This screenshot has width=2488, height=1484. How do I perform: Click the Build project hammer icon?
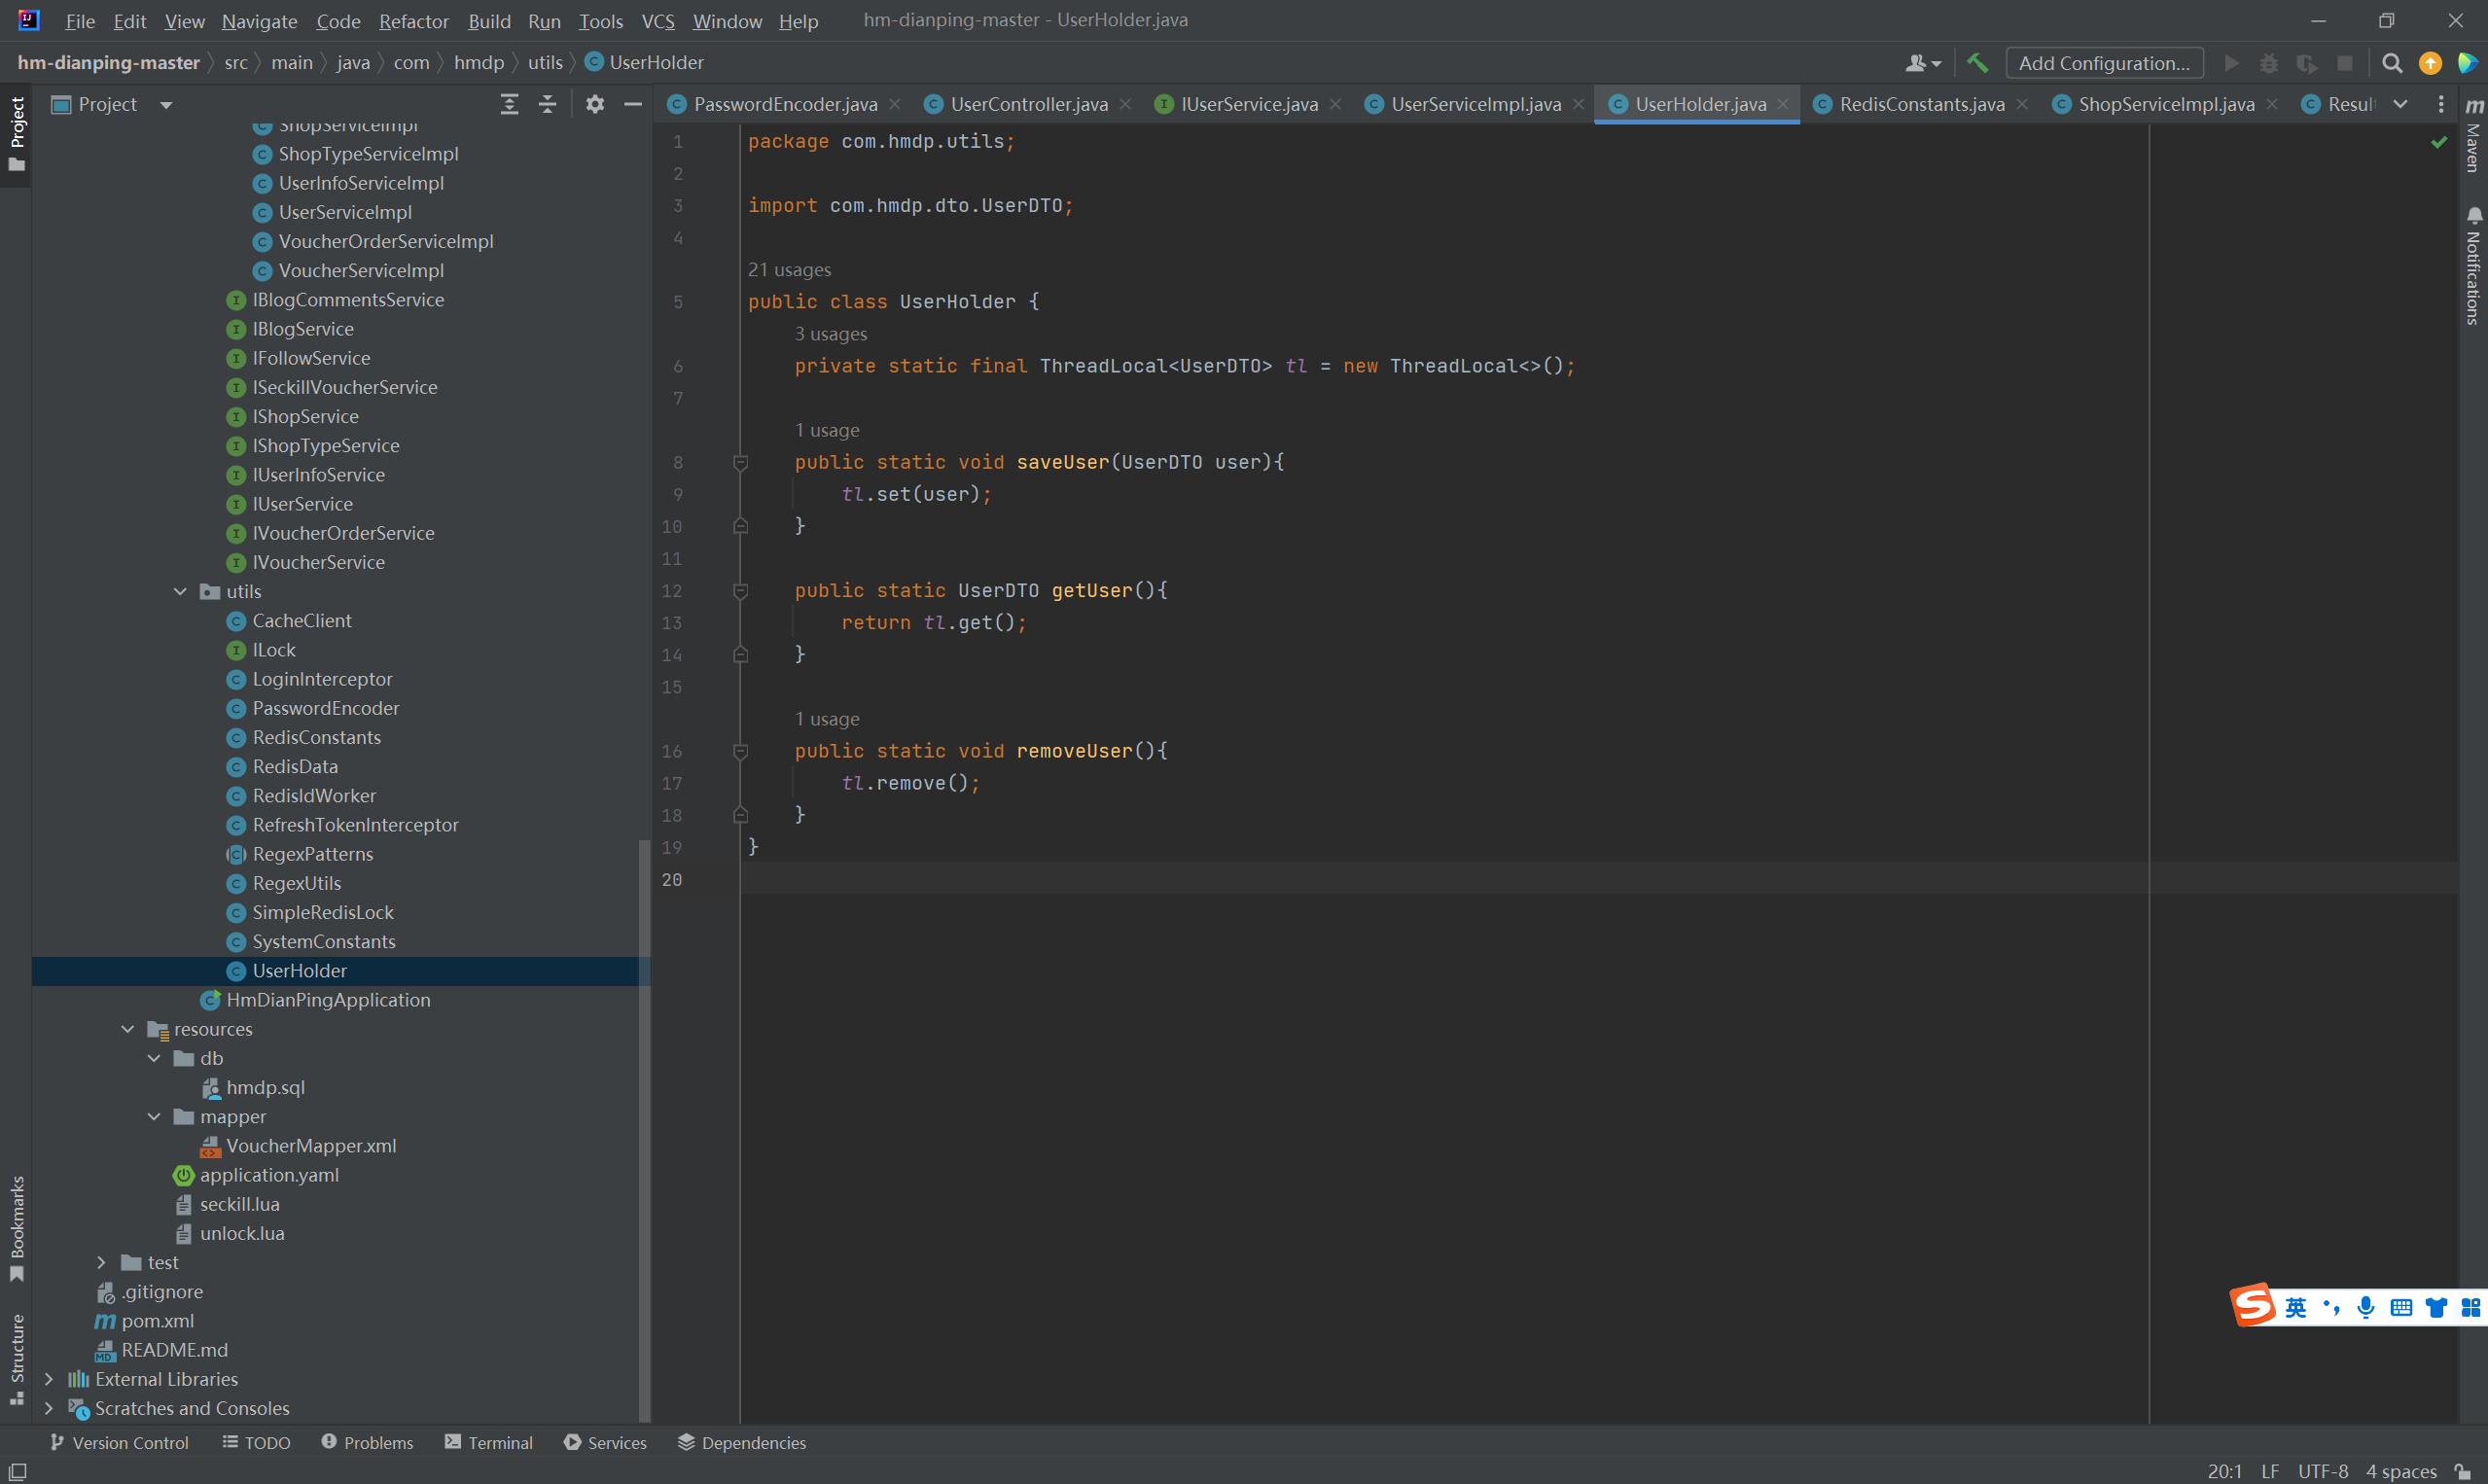[1977, 63]
